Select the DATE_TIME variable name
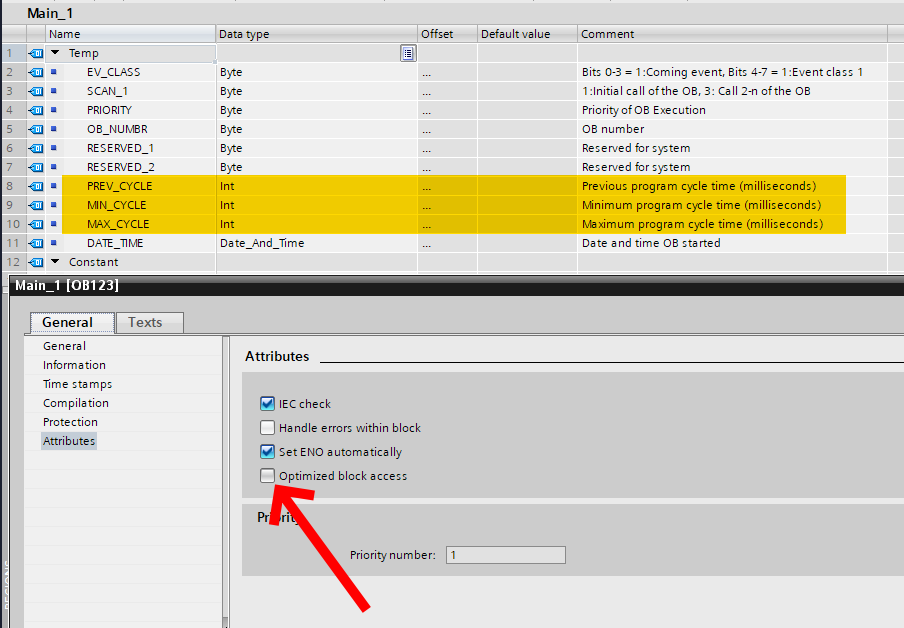This screenshot has height=628, width=904. tap(115, 243)
